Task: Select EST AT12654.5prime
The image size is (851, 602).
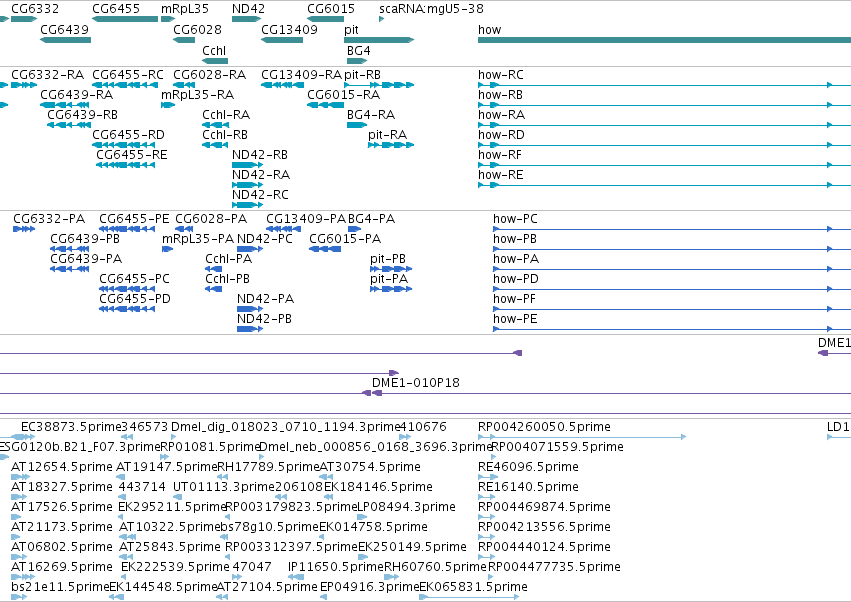Action: pyautogui.click(x=61, y=467)
